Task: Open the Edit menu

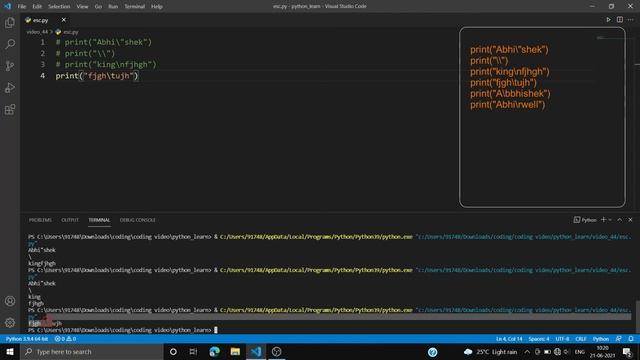Action: (x=37, y=7)
